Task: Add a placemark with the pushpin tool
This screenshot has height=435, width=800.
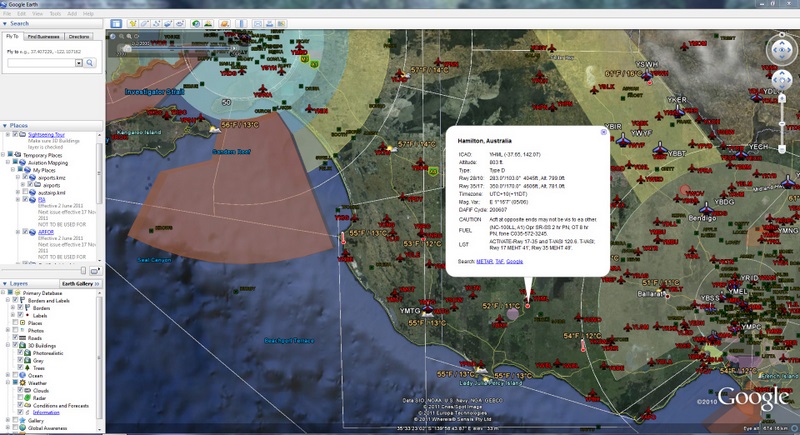Action: (x=133, y=23)
